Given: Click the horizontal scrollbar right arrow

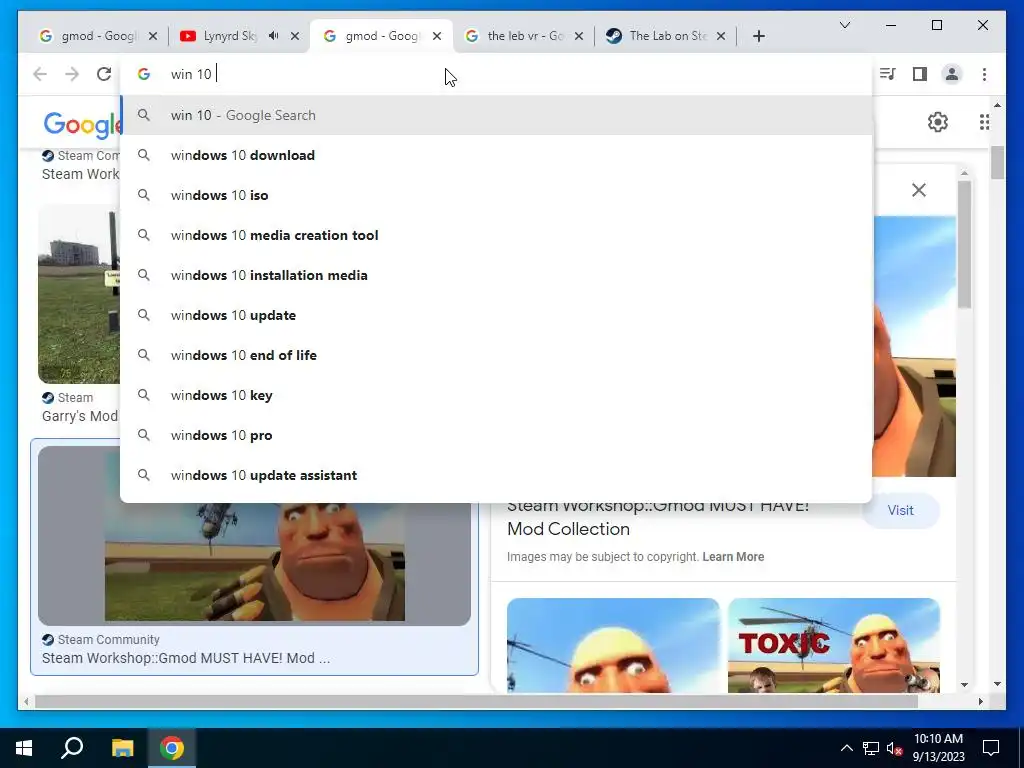Looking at the screenshot, I should tap(980, 702).
